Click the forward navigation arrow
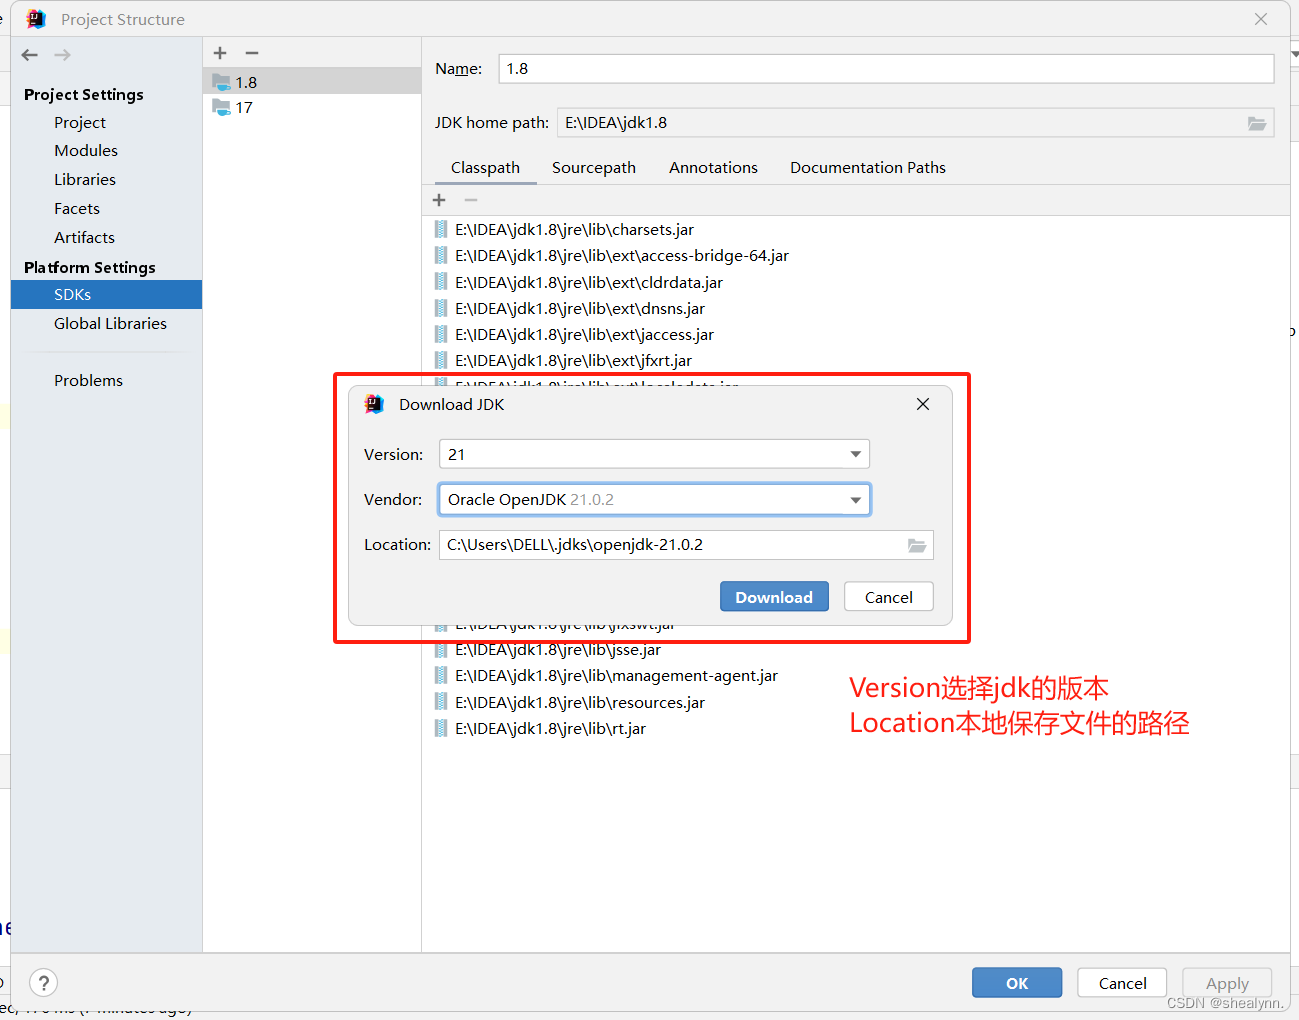The image size is (1299, 1020). pos(63,55)
